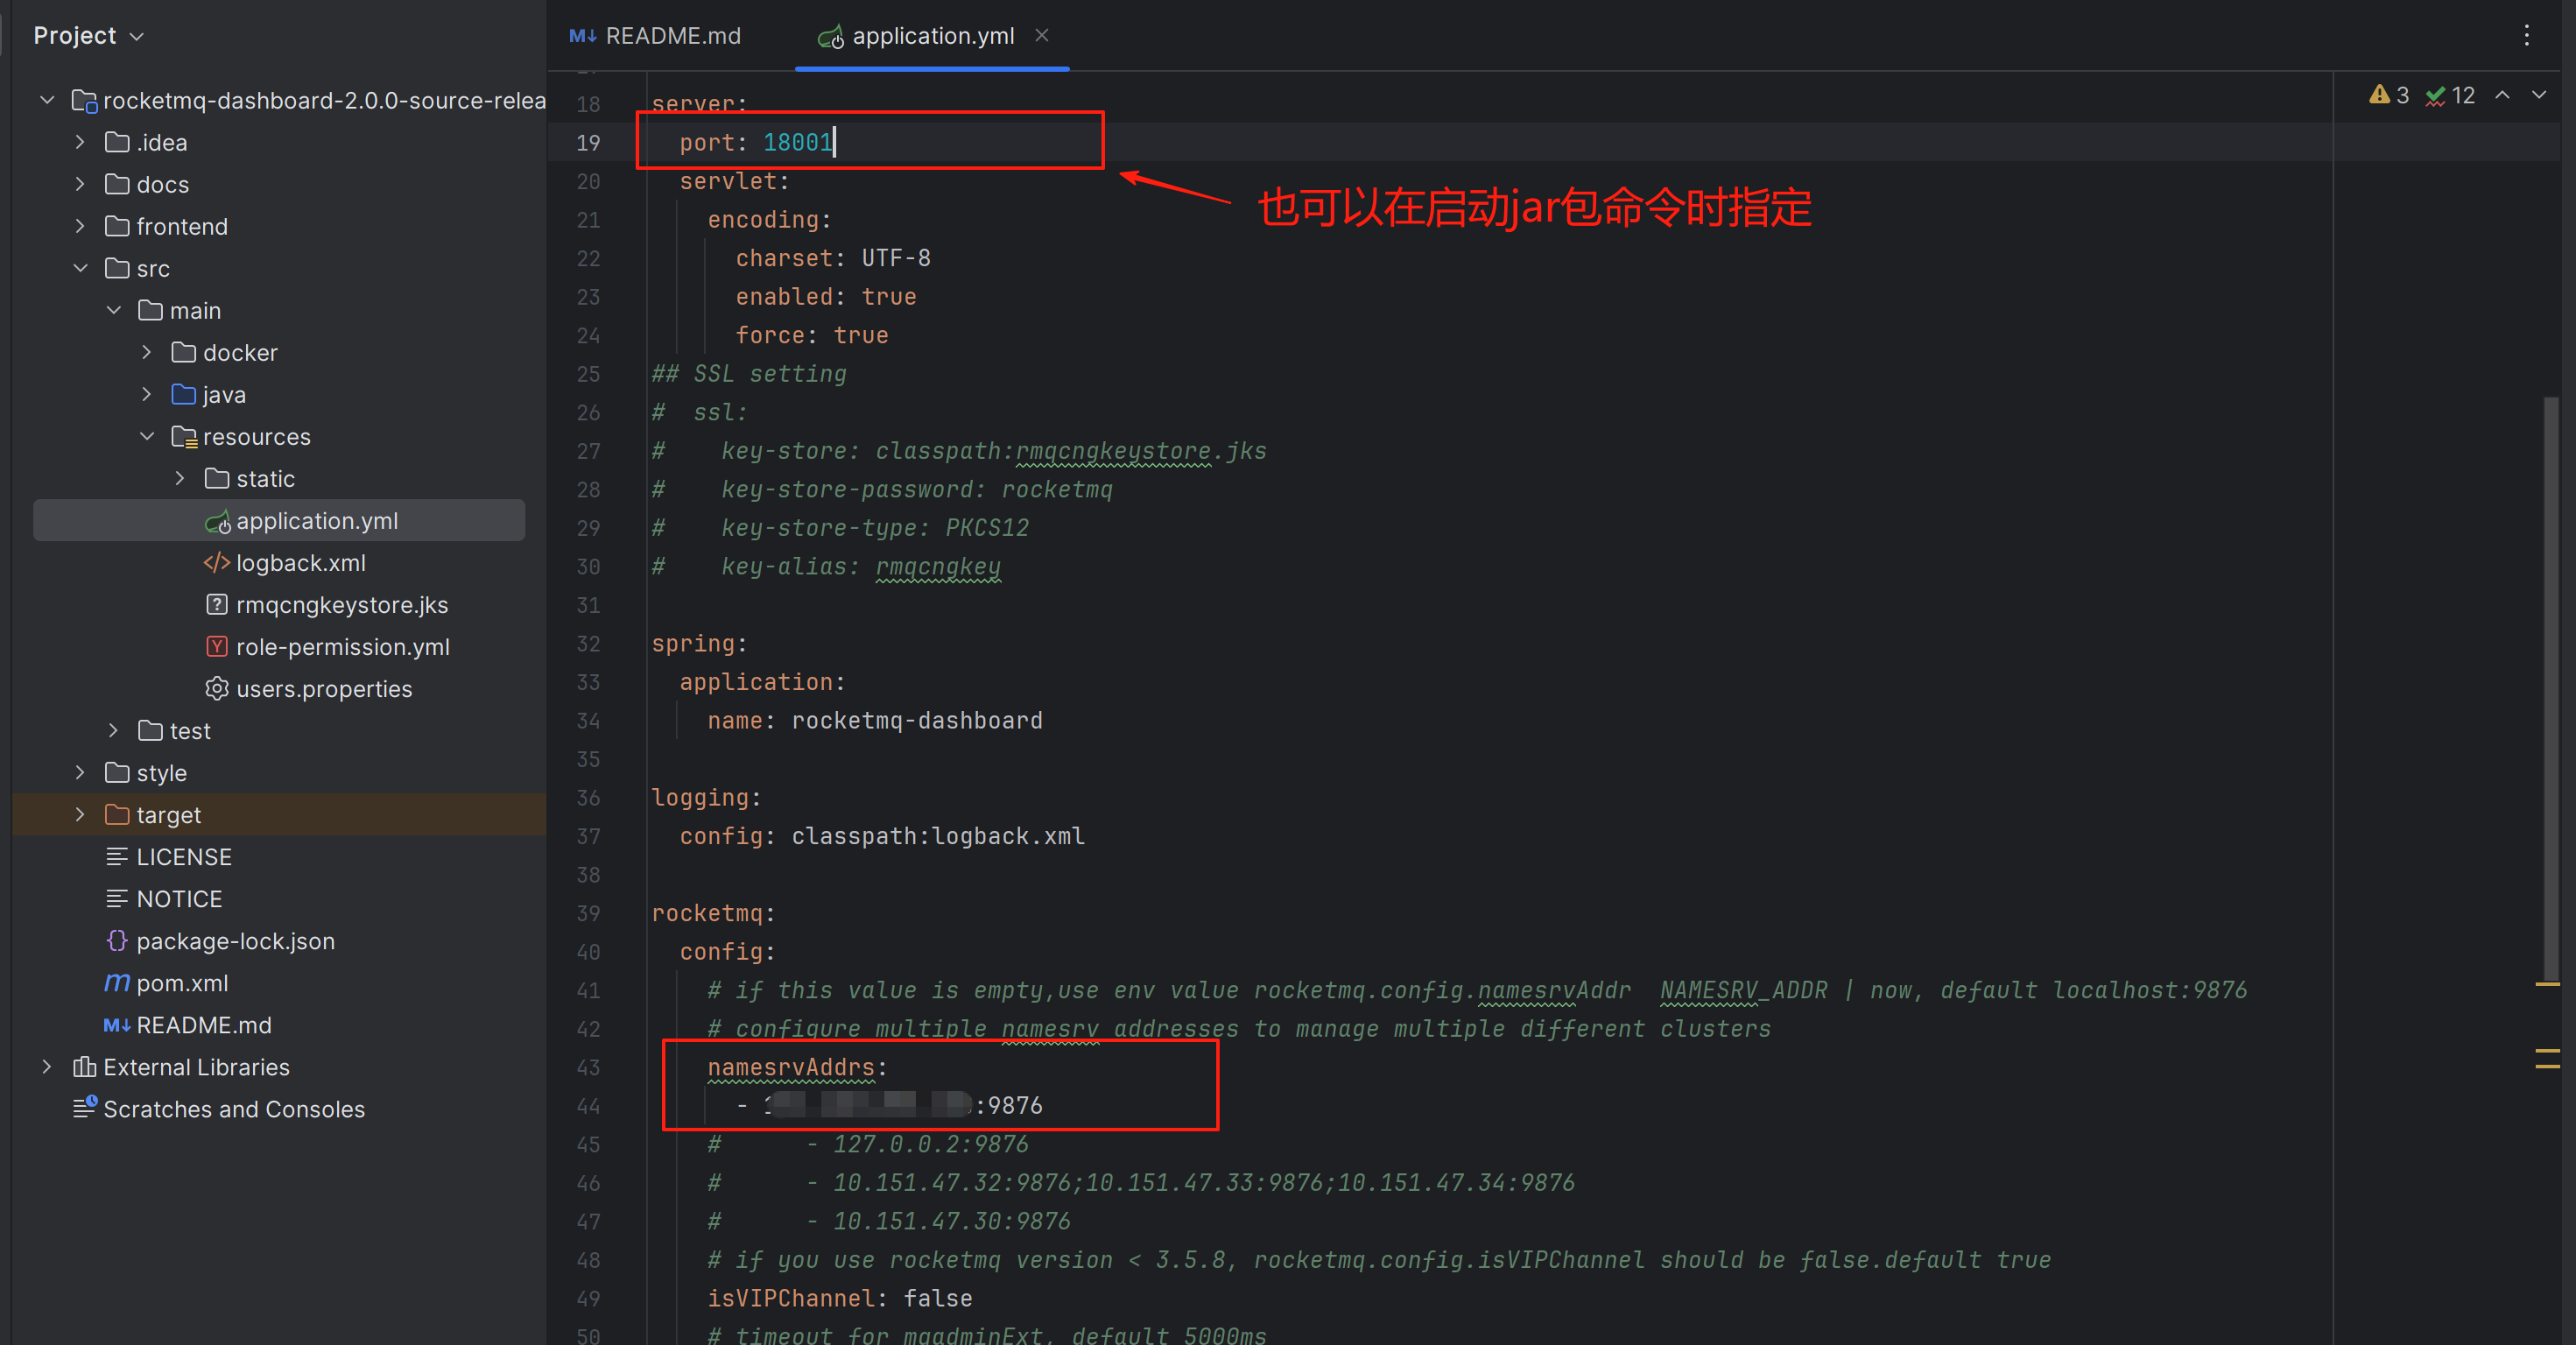2576x1345 pixels.
Task: Click the editor vertical scrollbar
Action: (2550, 690)
